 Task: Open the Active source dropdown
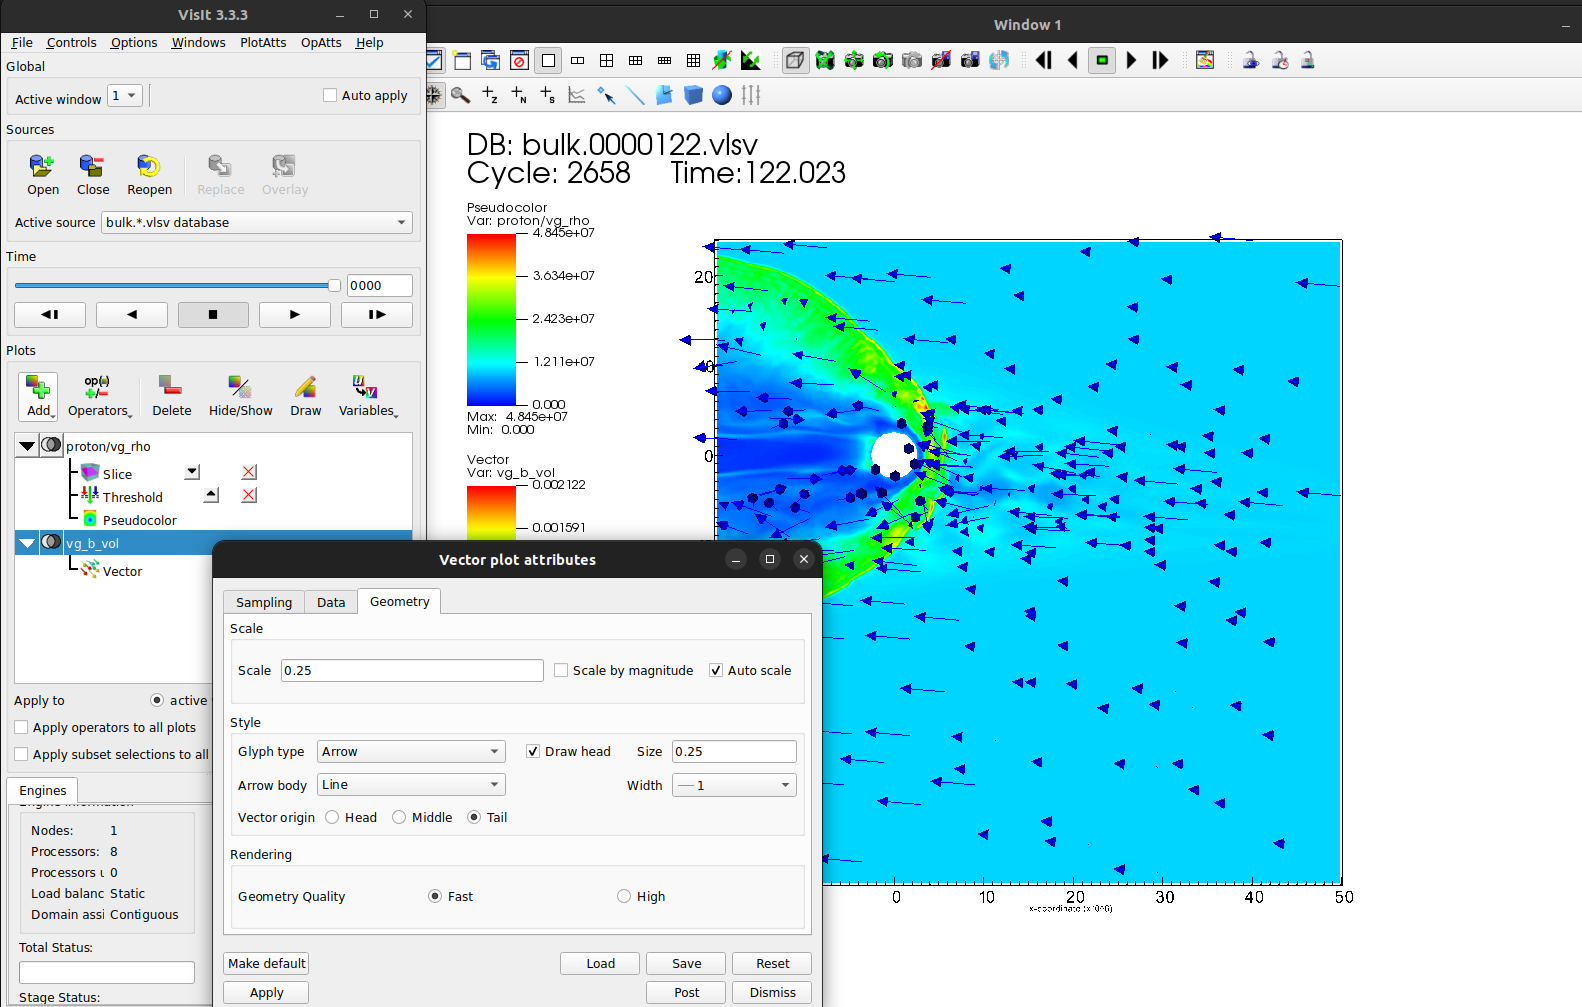[257, 223]
